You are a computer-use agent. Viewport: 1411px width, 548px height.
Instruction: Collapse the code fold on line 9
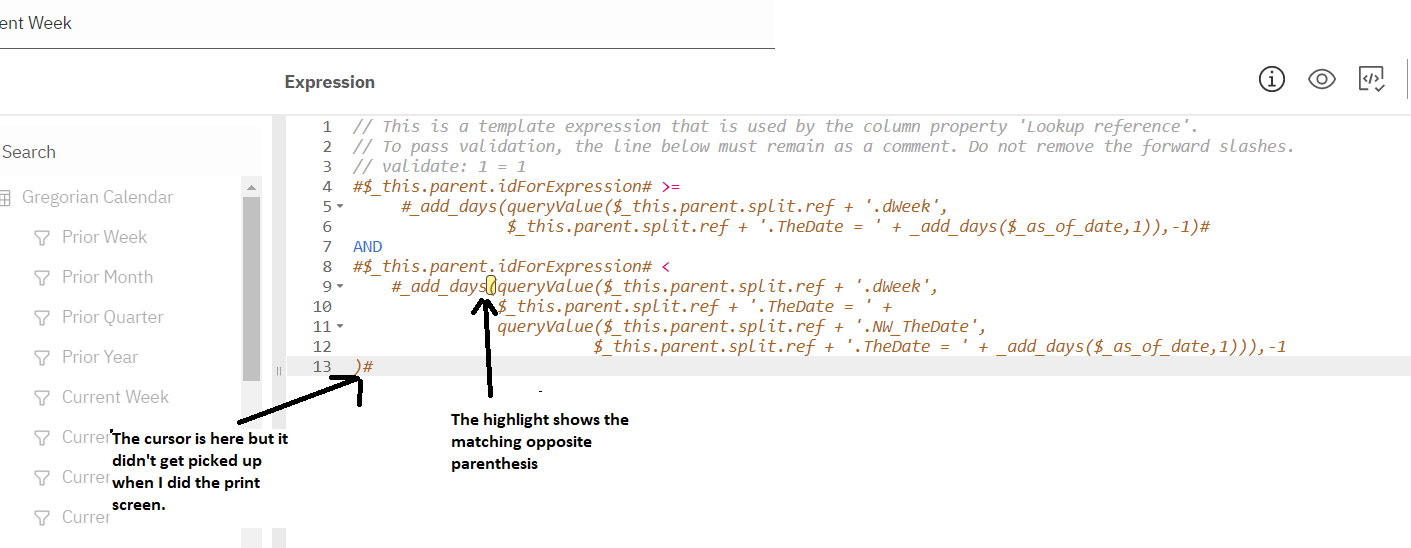click(x=340, y=287)
